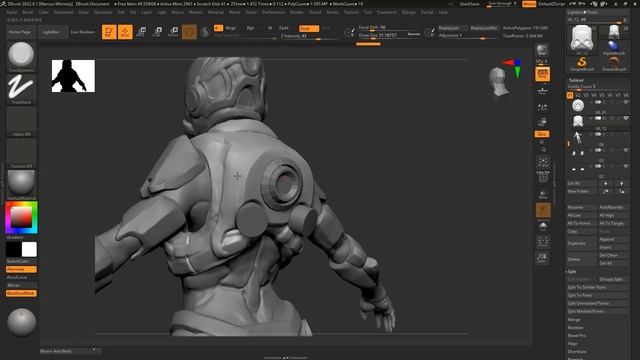The height and width of the screenshot is (360, 640).
Task: Collapse the Split section header
Action: coord(572,271)
